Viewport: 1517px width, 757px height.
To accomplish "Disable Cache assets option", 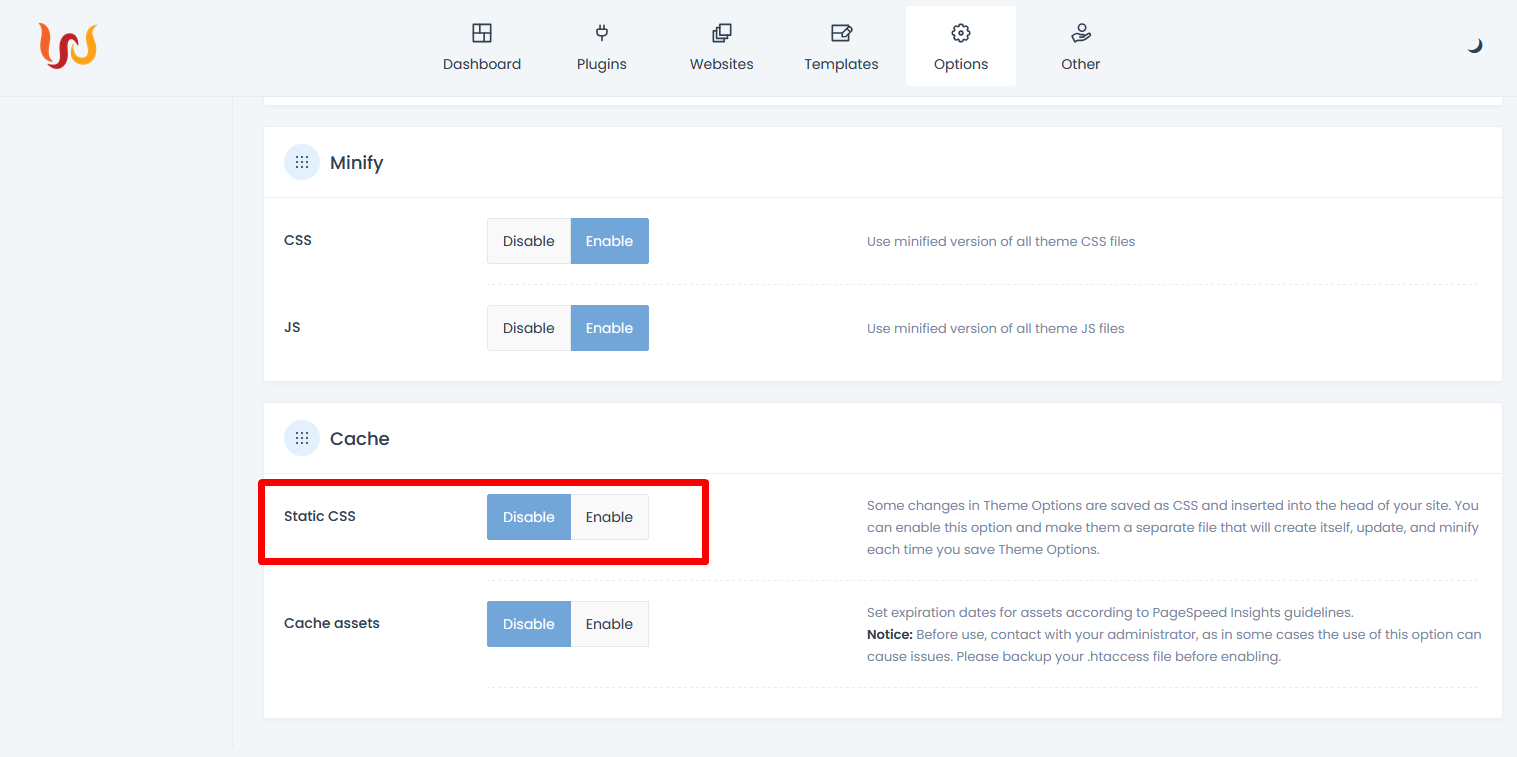I will click(528, 624).
